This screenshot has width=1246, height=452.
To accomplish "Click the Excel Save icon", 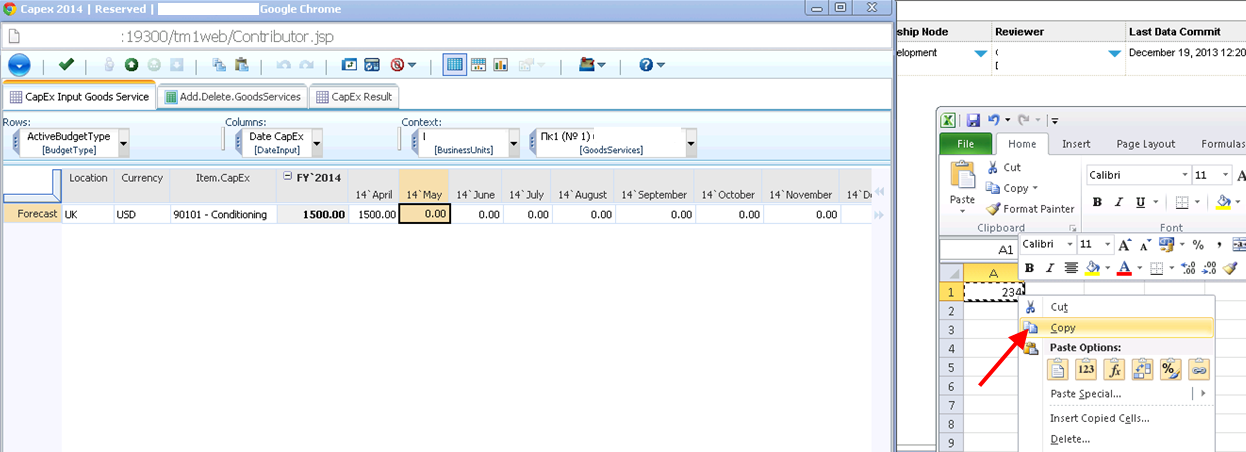I will [x=973, y=119].
